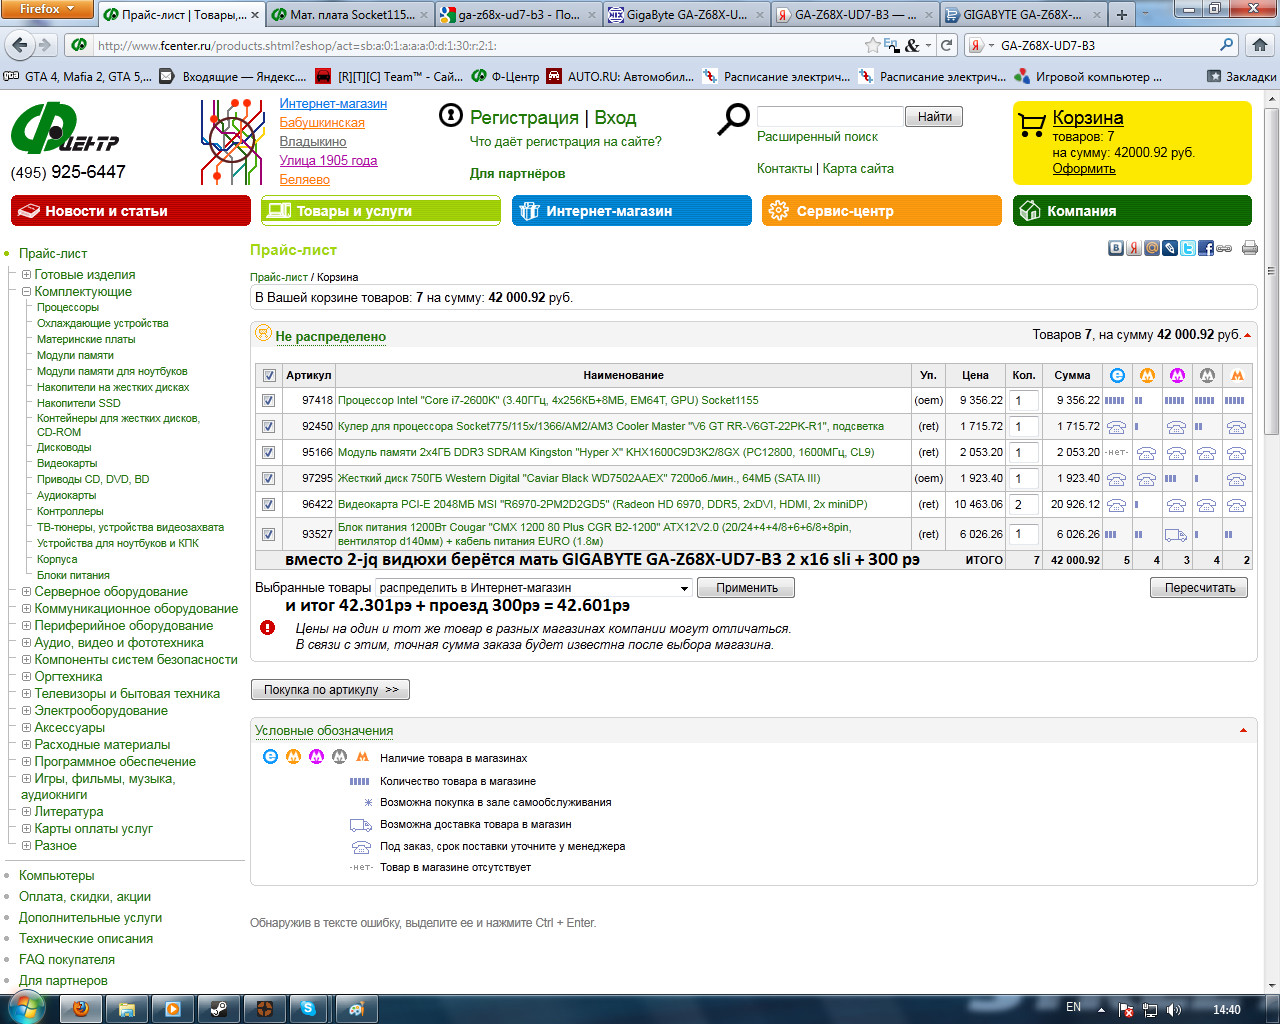The image size is (1280, 1024).
Task: Expand the Готовые изделия category
Action: click(26, 274)
